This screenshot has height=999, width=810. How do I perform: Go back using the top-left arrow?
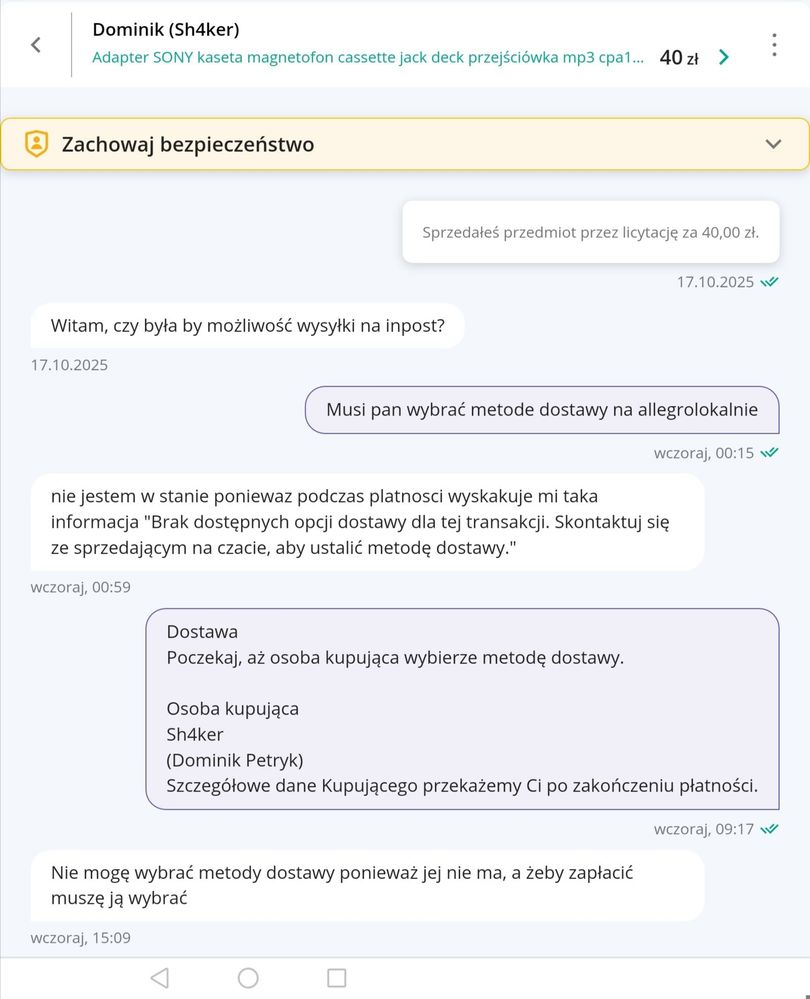pyautogui.click(x=36, y=45)
